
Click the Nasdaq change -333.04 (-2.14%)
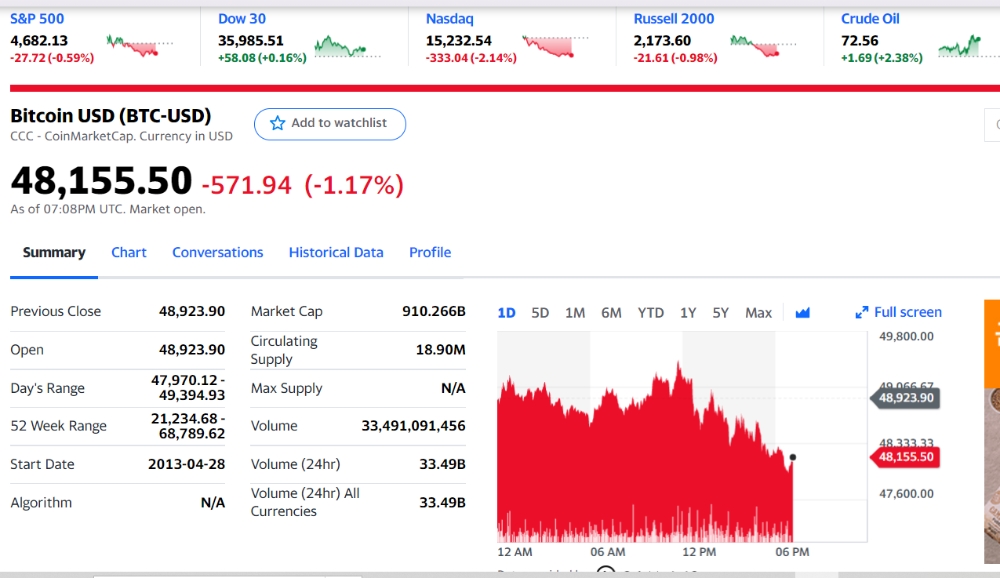coord(471,58)
